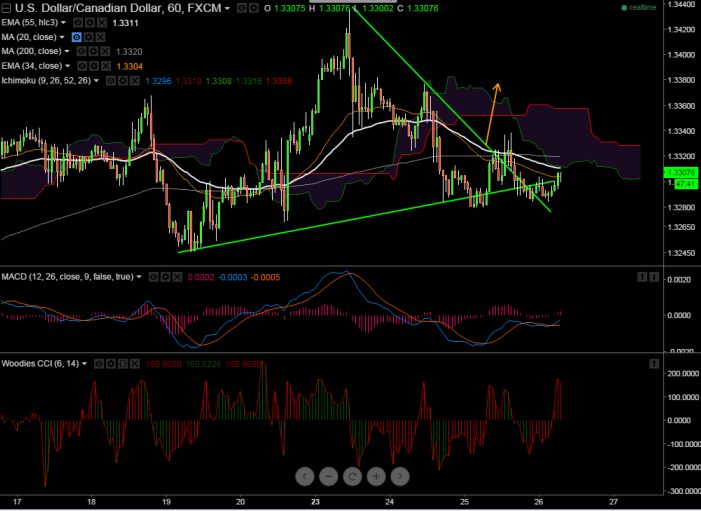Hide the EMA (55, hlc3) indicator
The image size is (701, 511).
(x=78, y=22)
